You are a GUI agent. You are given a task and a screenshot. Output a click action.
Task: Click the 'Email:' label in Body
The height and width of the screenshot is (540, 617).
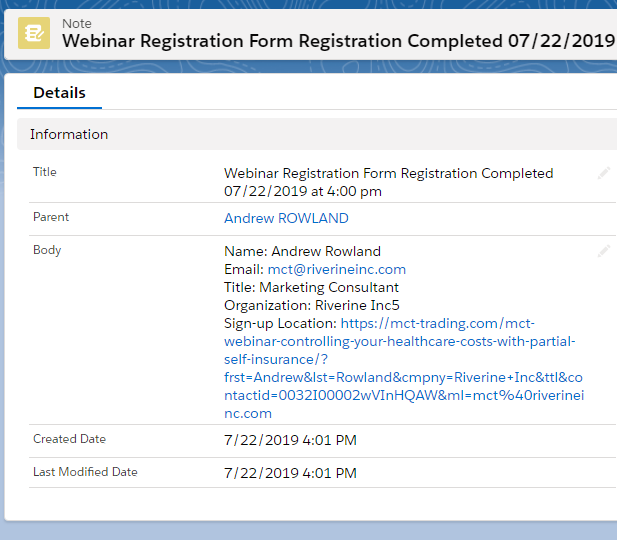click(244, 269)
